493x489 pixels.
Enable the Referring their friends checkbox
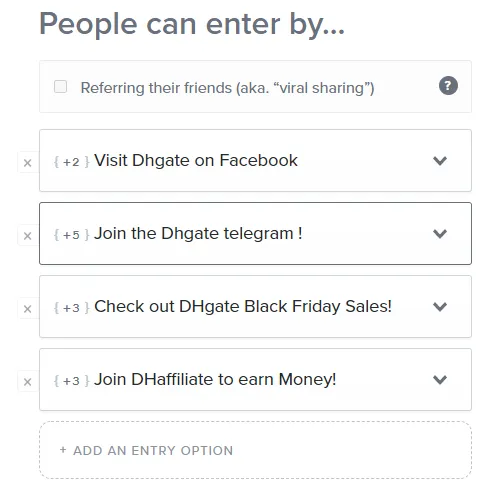[x=60, y=87]
